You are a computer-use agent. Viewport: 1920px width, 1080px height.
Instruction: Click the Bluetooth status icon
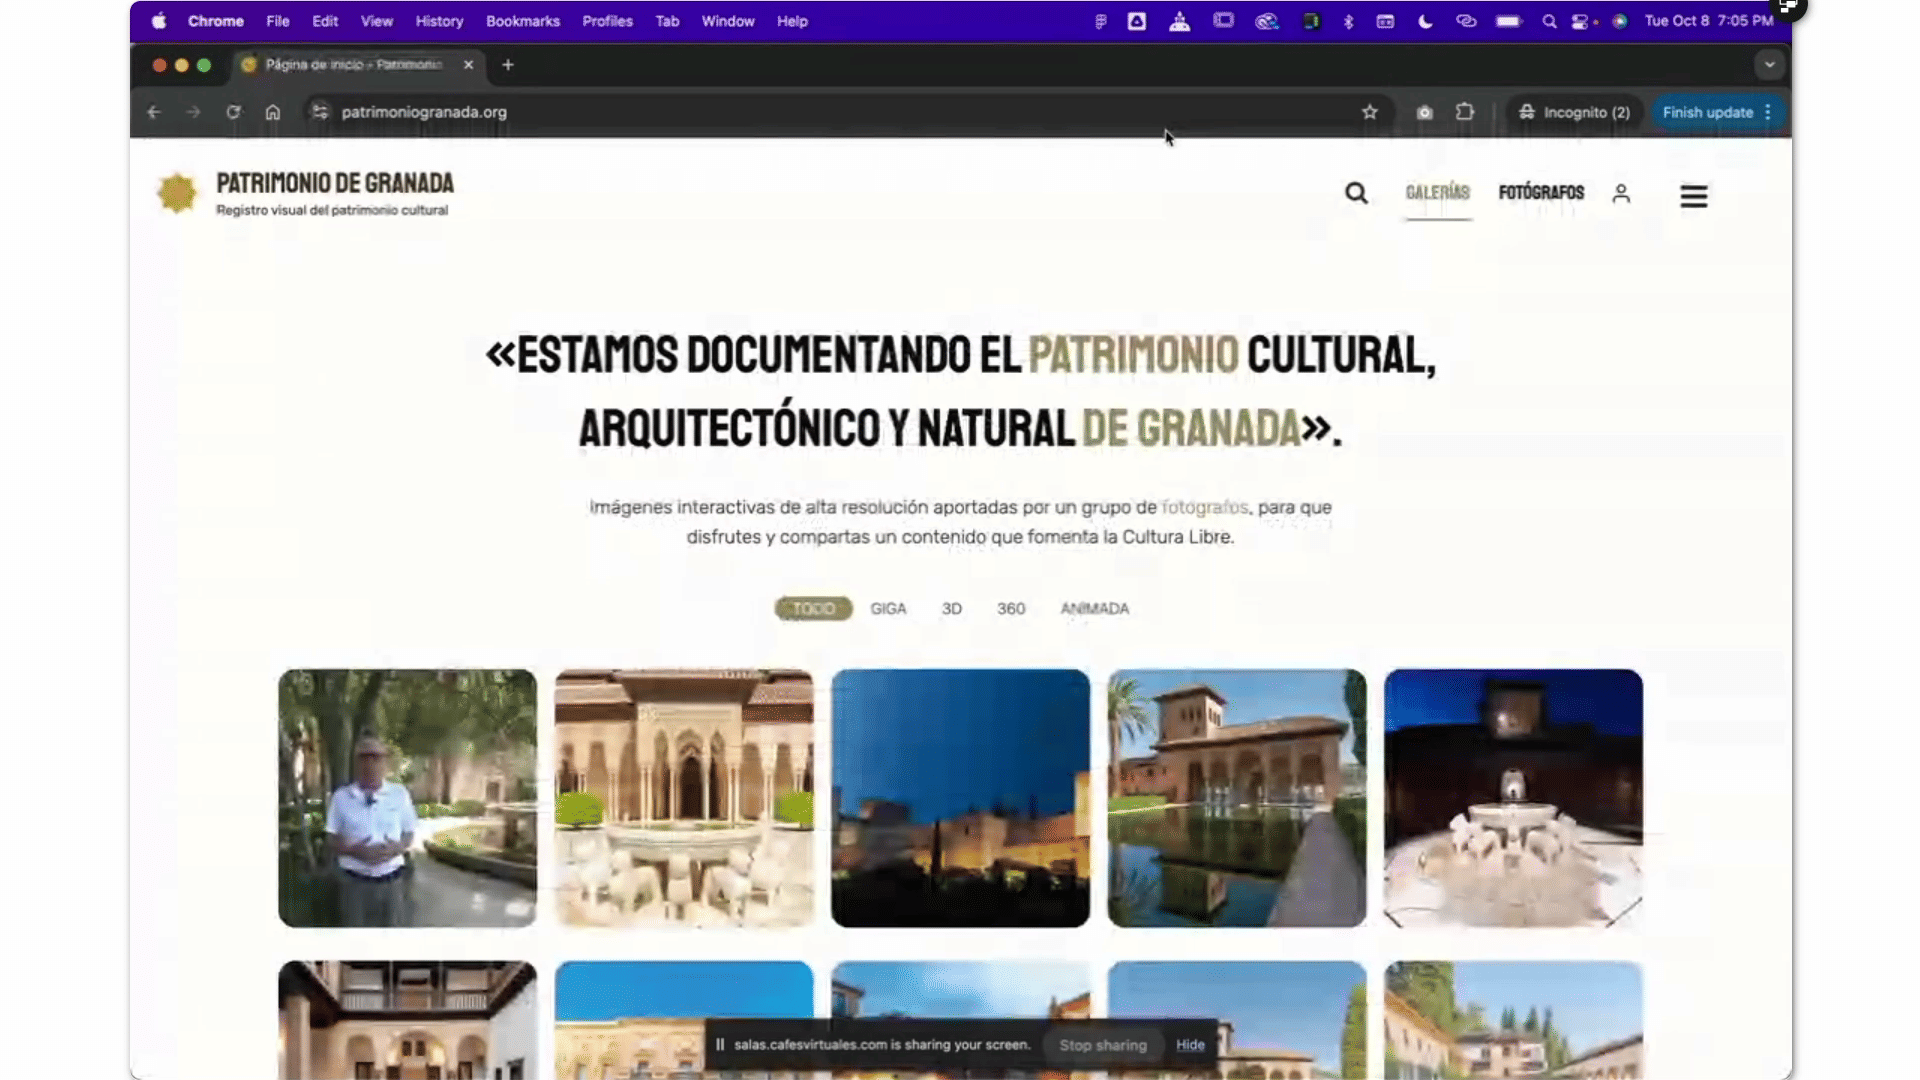[x=1348, y=21]
